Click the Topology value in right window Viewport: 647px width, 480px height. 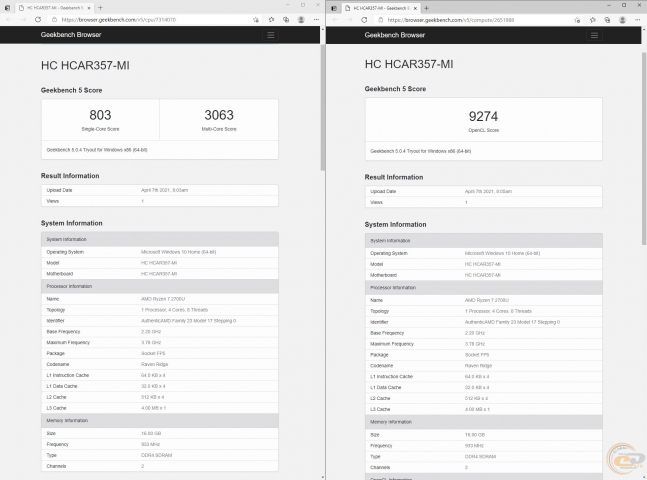[x=498, y=311]
